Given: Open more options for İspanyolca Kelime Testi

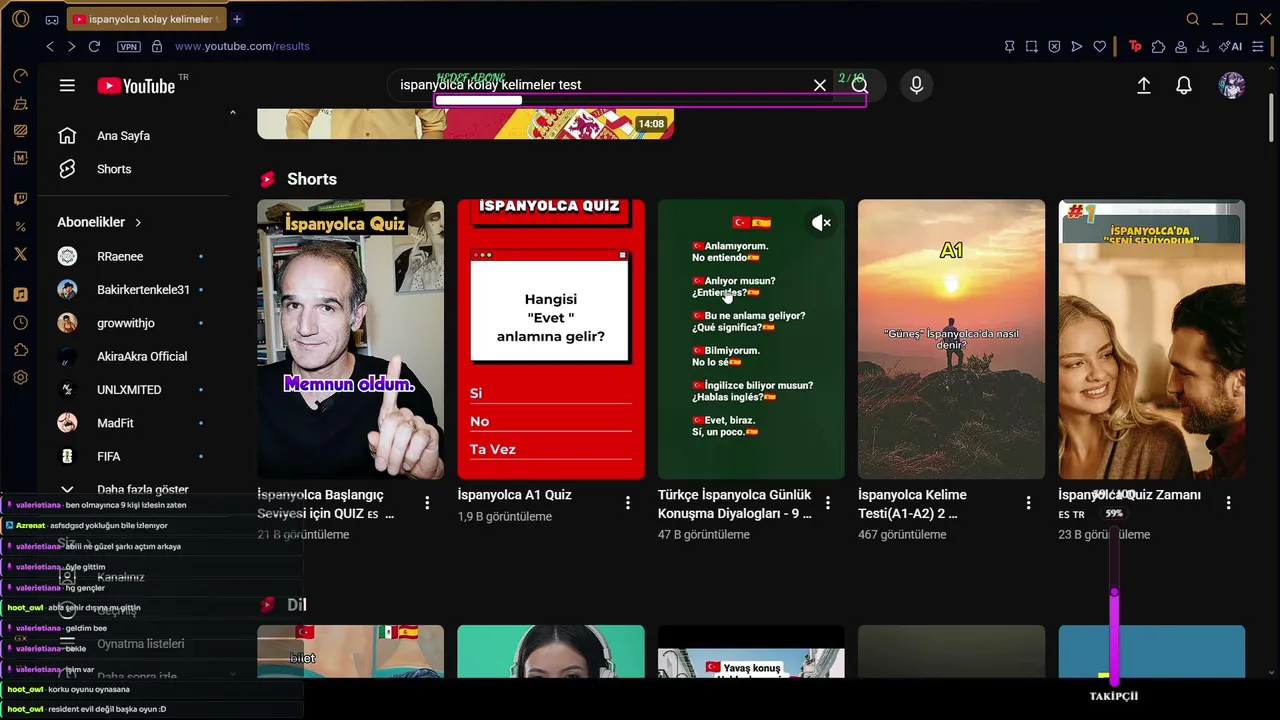Looking at the screenshot, I should point(1028,503).
